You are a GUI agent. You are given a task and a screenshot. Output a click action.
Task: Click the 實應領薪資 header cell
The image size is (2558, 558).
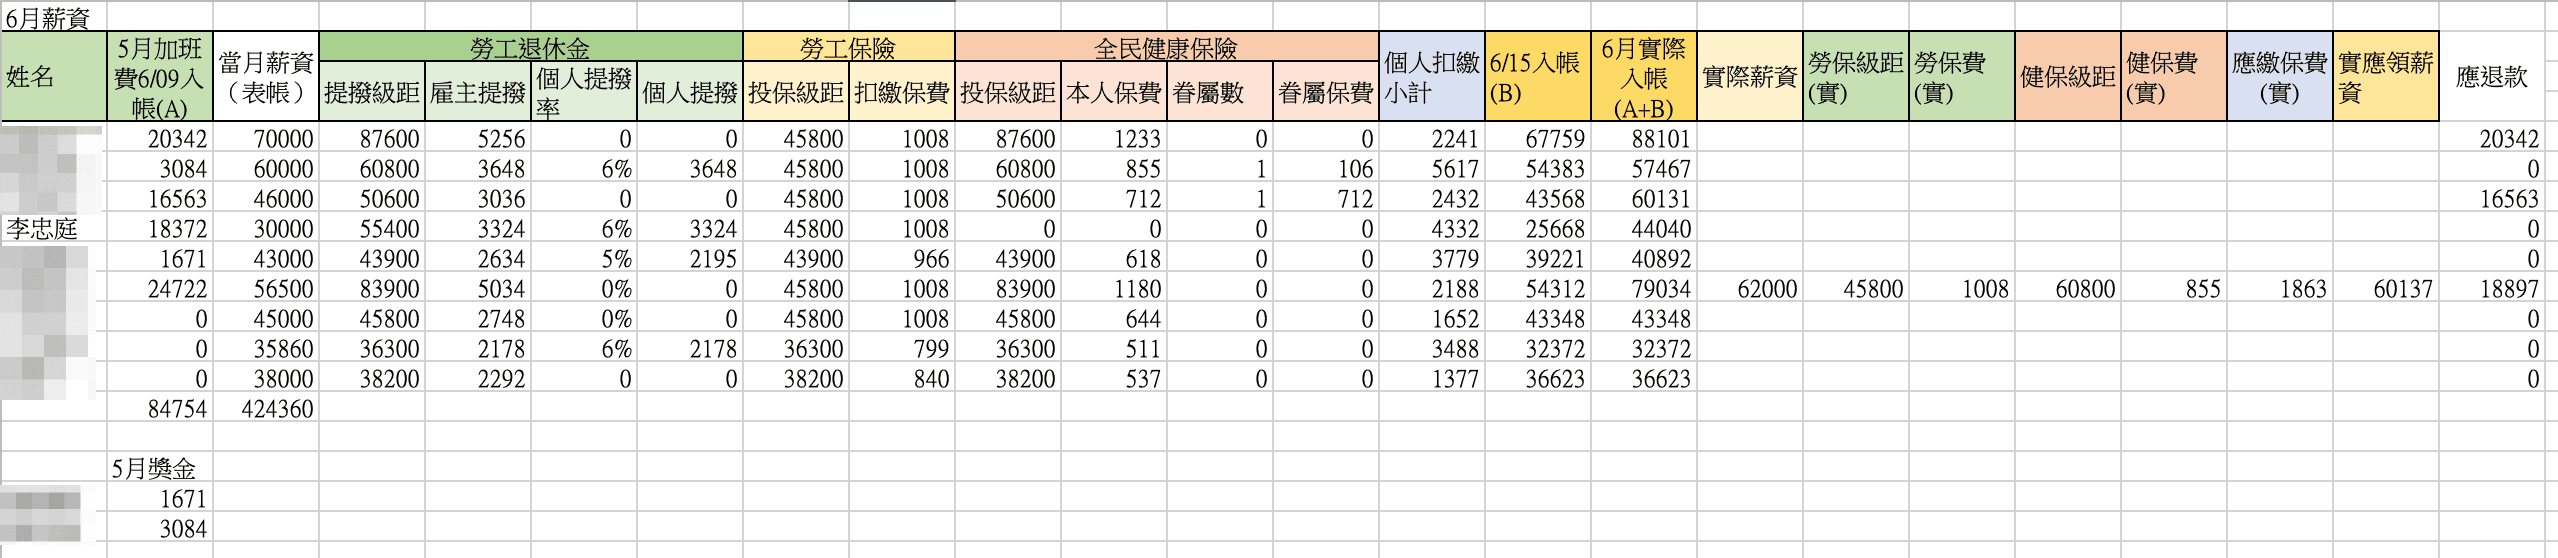[x=2386, y=77]
